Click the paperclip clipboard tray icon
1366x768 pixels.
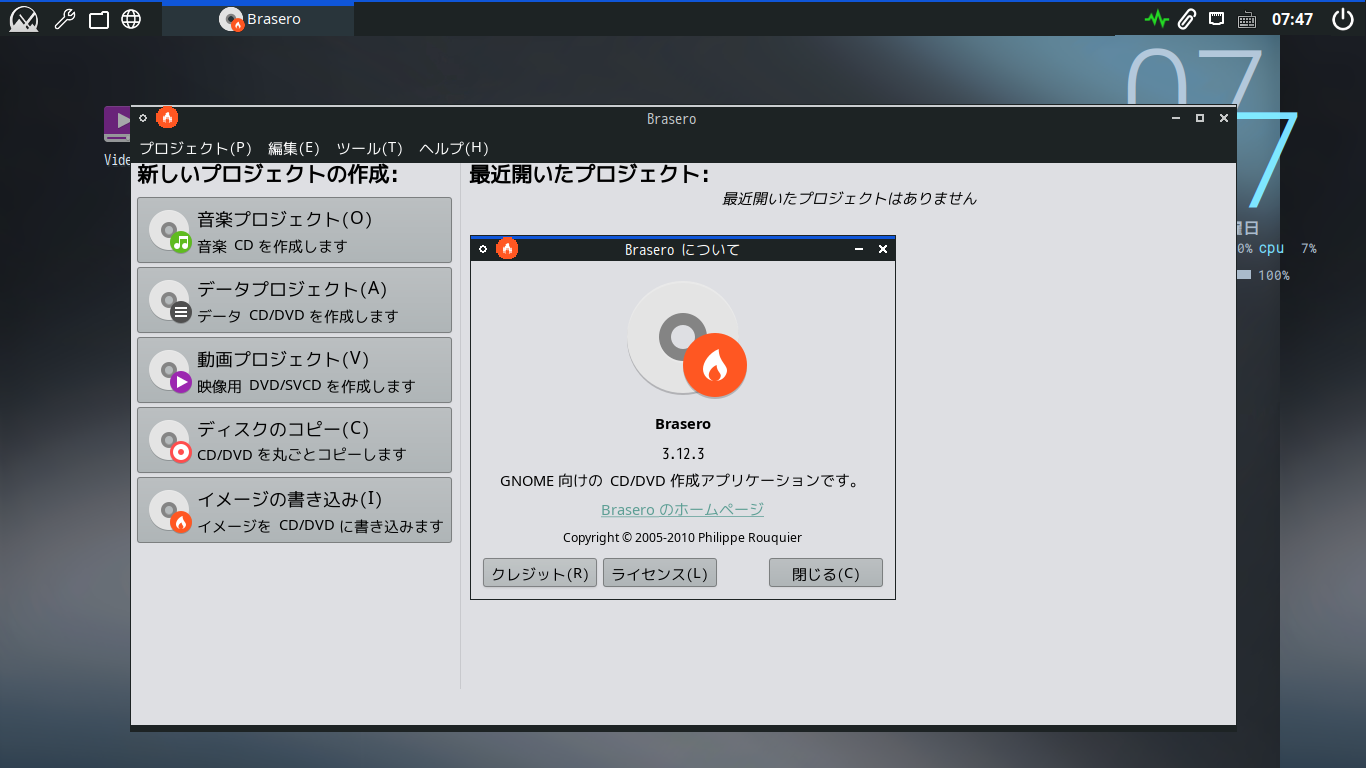click(x=1187, y=19)
